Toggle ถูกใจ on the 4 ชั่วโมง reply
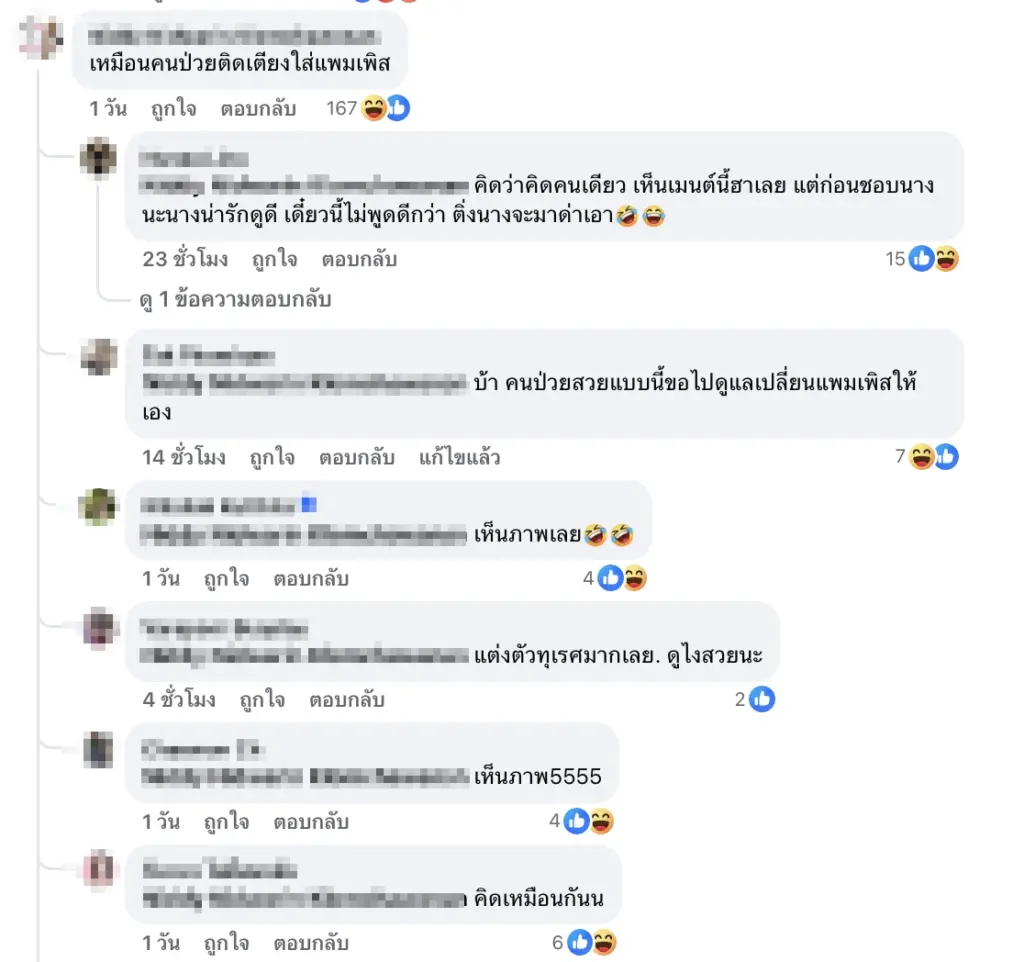Image resolution: width=1024 pixels, height=962 pixels. [263, 700]
